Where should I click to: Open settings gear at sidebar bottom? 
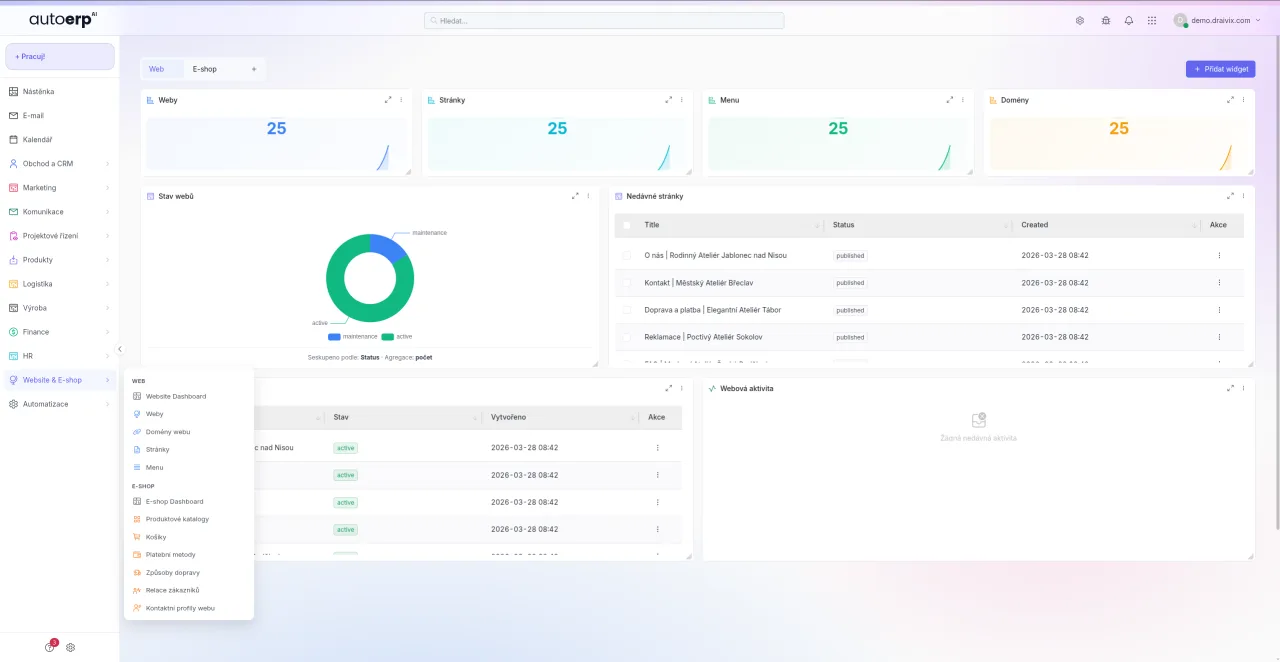(x=71, y=647)
